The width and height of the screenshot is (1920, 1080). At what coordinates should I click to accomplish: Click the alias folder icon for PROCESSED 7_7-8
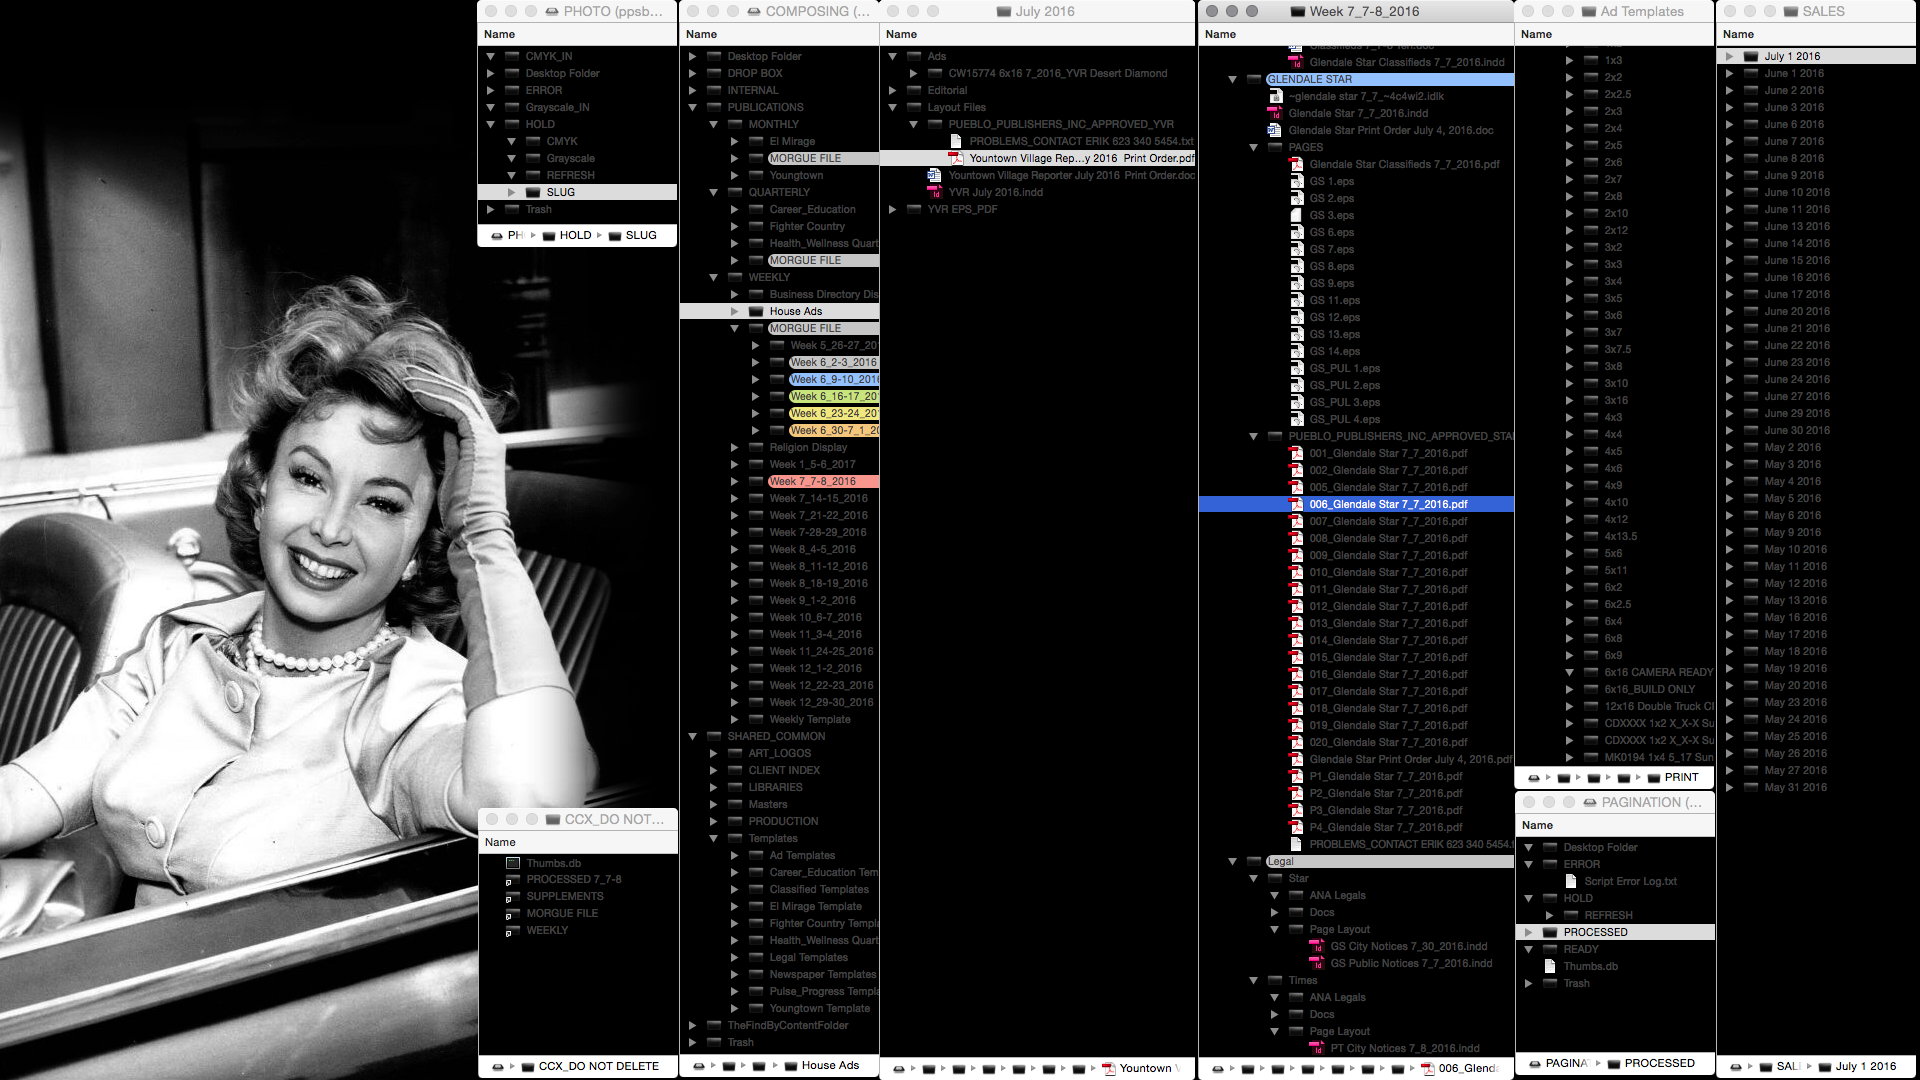coord(512,880)
